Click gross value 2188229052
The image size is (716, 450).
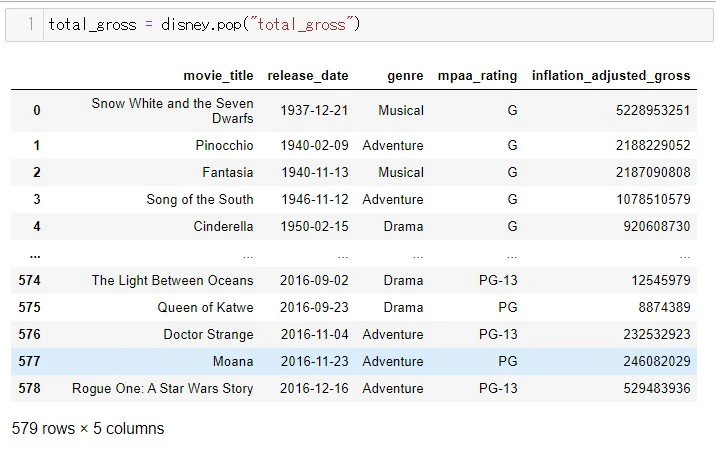[653, 145]
